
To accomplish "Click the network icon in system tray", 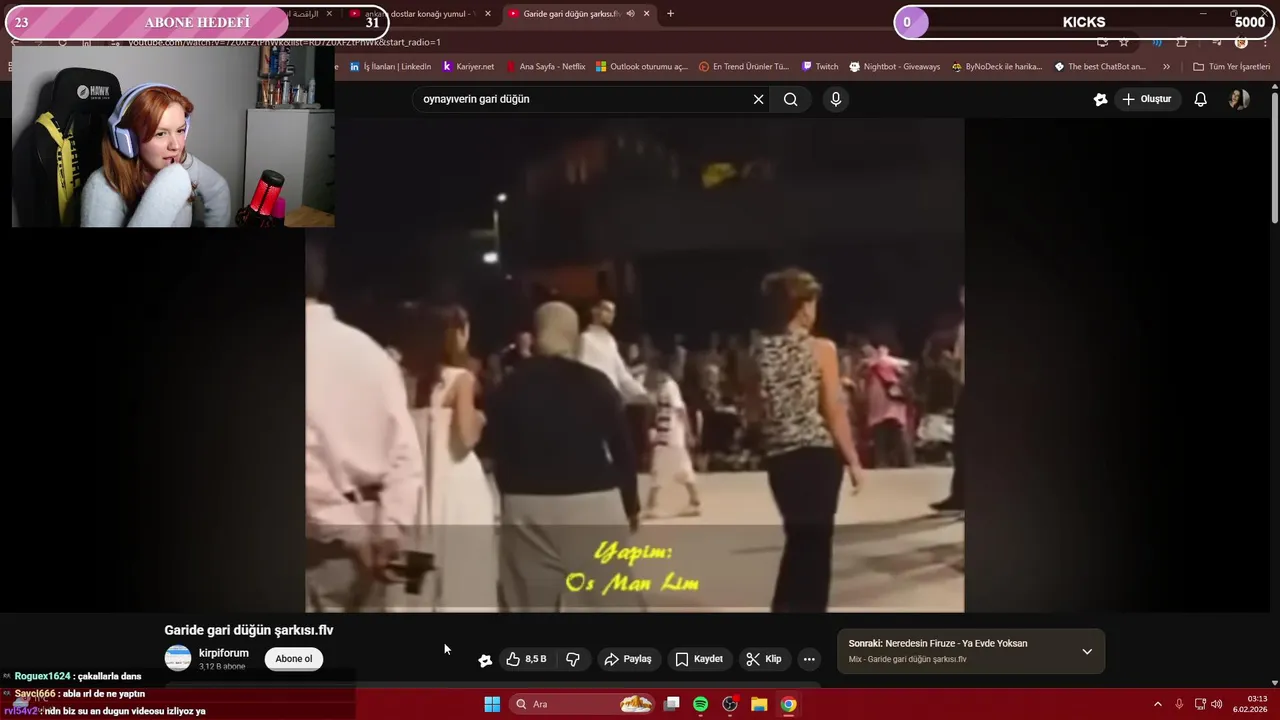I will click(1200, 704).
